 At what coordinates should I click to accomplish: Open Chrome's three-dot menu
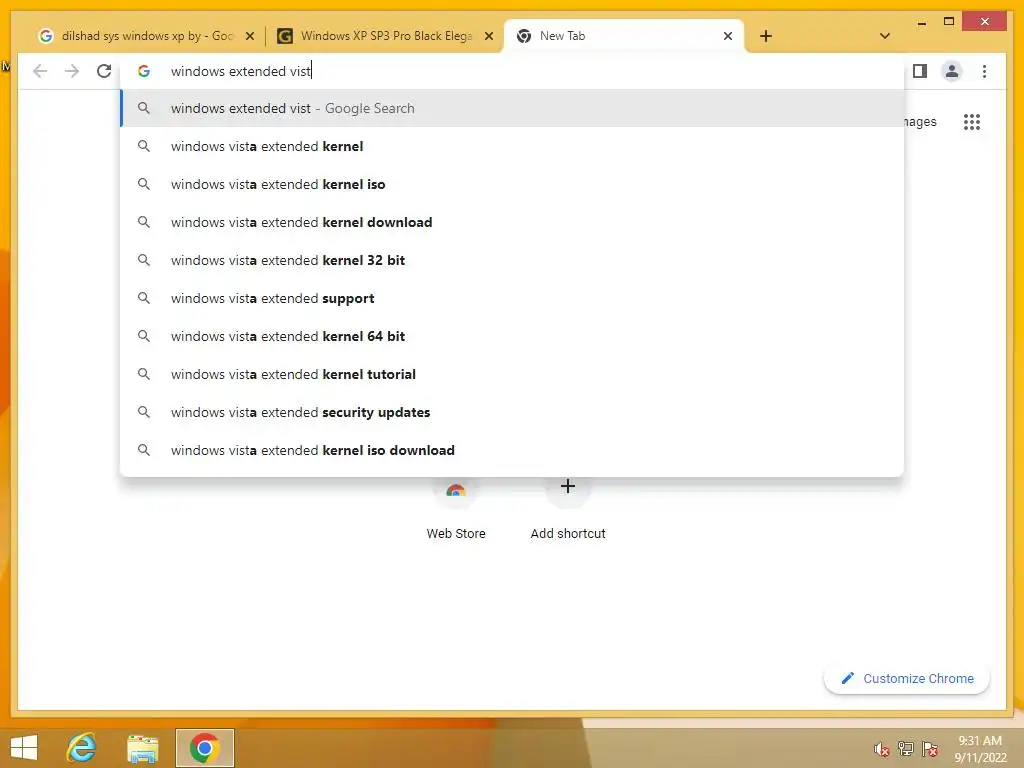984,71
